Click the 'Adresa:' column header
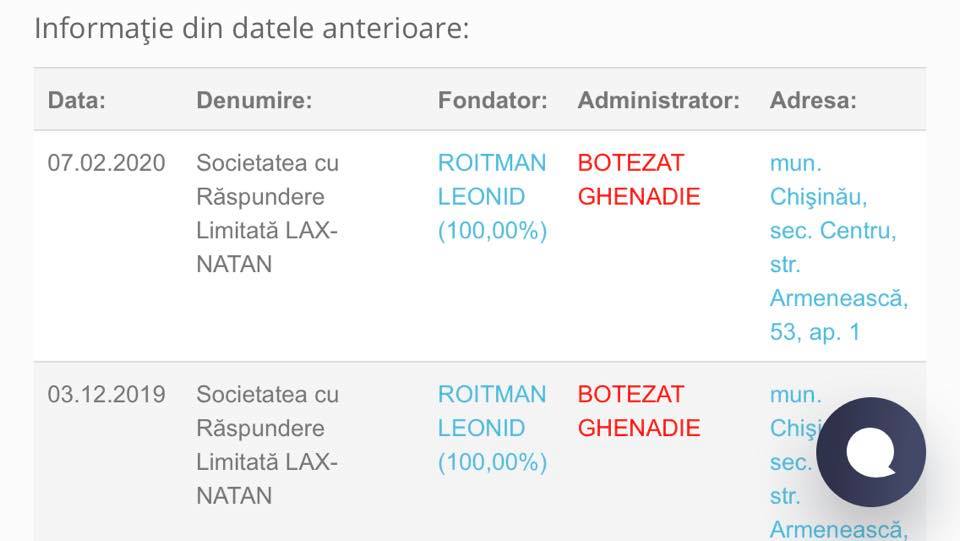The width and height of the screenshot is (960, 541). click(x=812, y=100)
